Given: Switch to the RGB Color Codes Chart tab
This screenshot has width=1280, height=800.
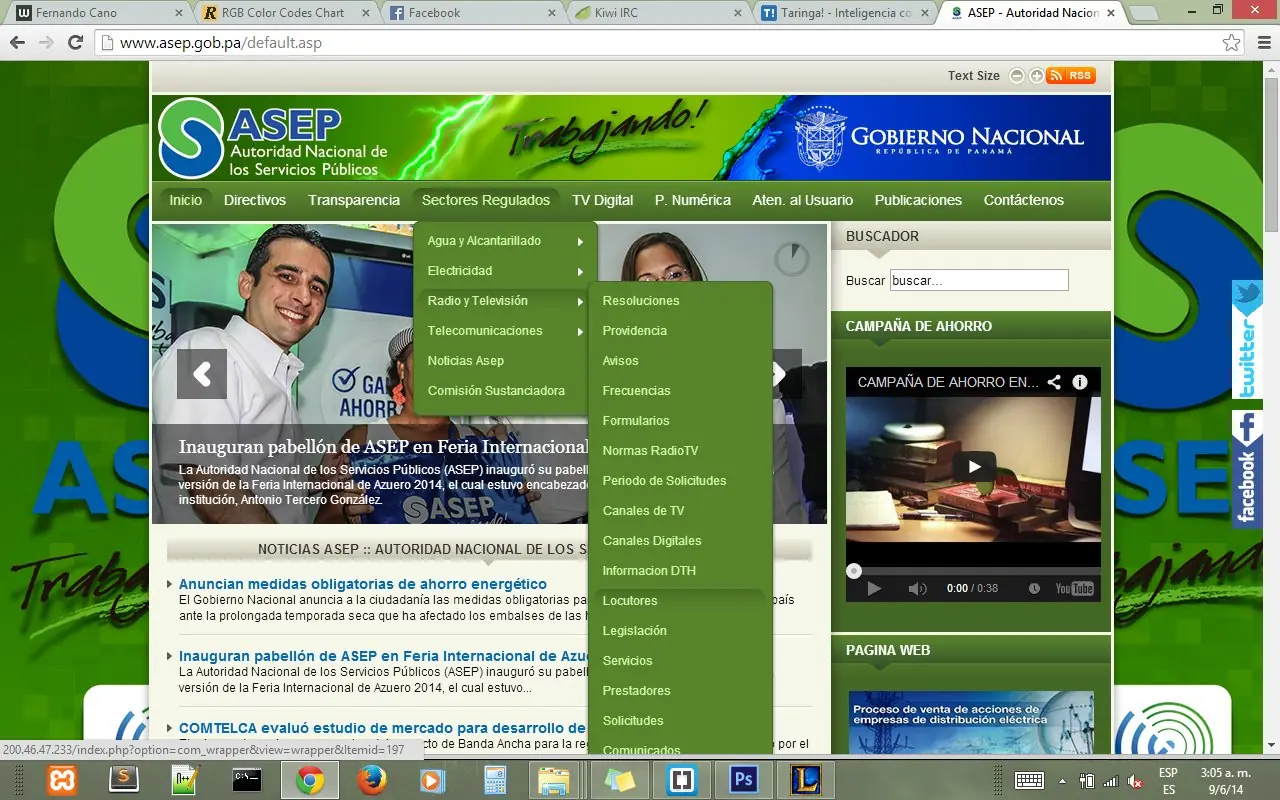Looking at the screenshot, I should 285,13.
